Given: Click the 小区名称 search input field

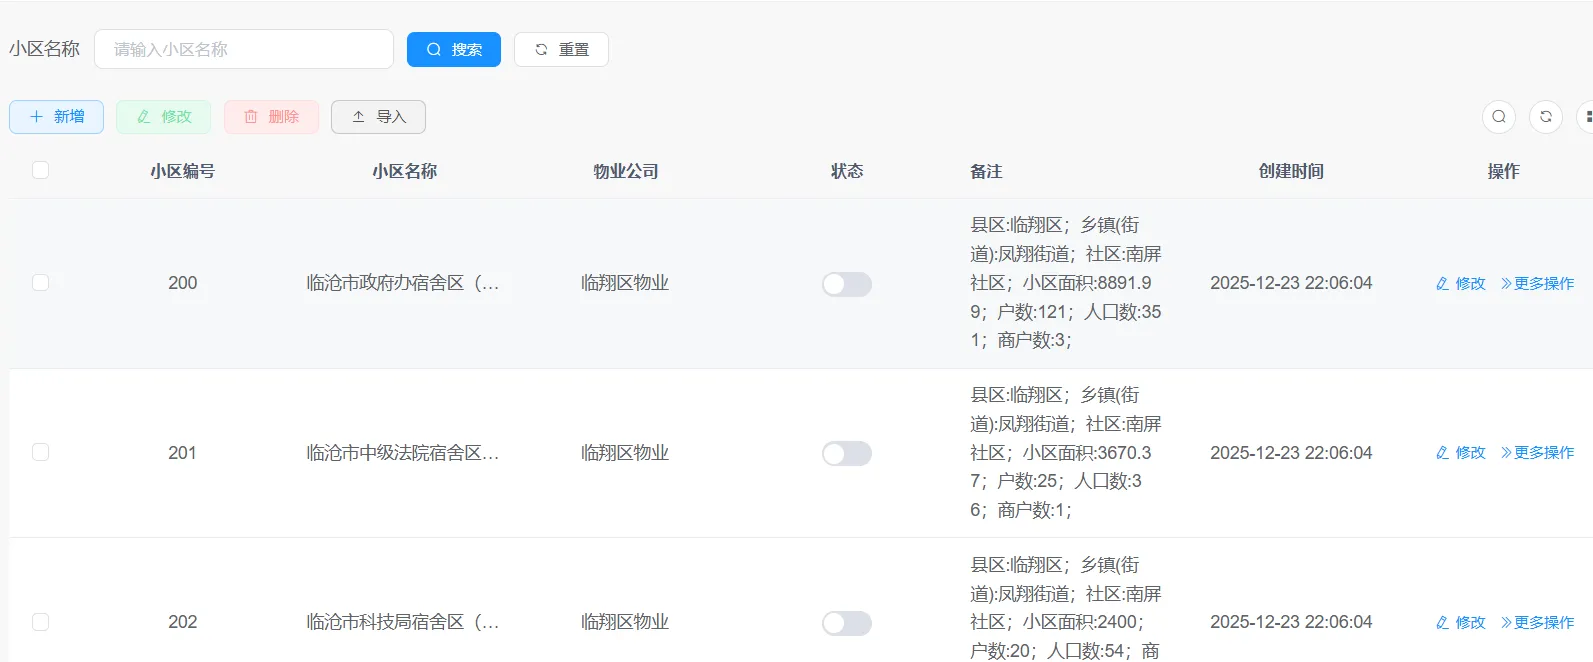Looking at the screenshot, I should coord(243,49).
